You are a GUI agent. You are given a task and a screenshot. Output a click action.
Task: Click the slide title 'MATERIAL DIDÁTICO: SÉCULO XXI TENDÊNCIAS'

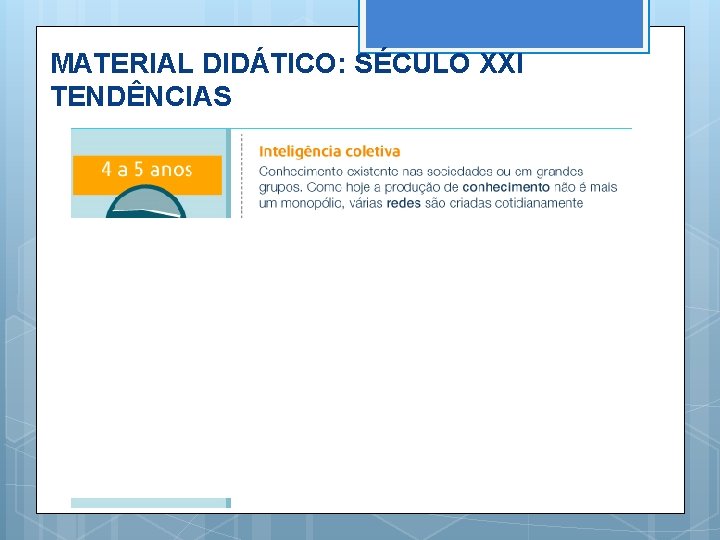click(x=287, y=79)
